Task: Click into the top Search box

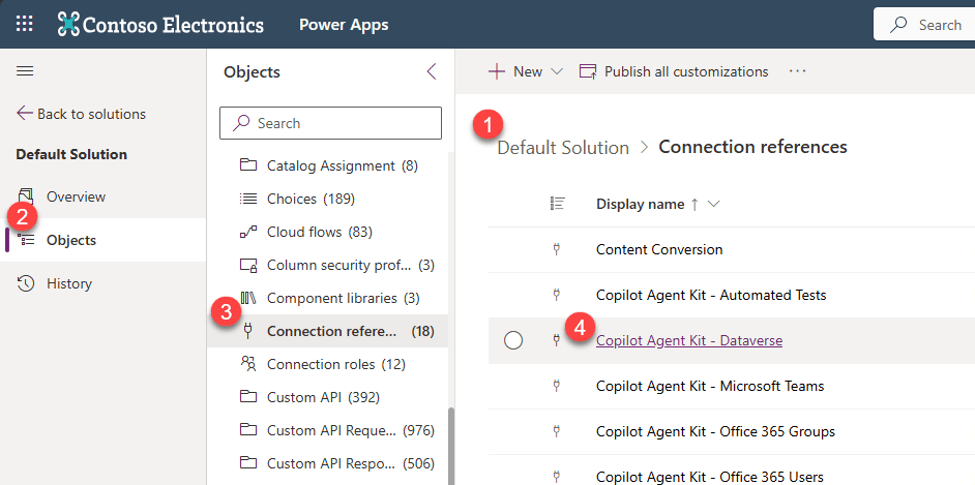Action: 924,25
